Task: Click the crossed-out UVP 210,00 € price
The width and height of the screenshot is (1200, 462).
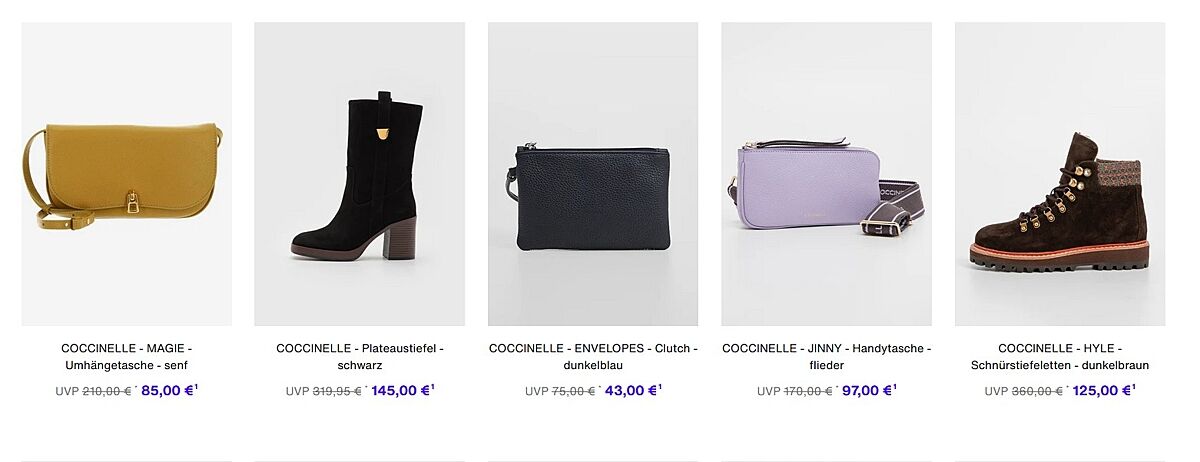Action: click(x=93, y=391)
